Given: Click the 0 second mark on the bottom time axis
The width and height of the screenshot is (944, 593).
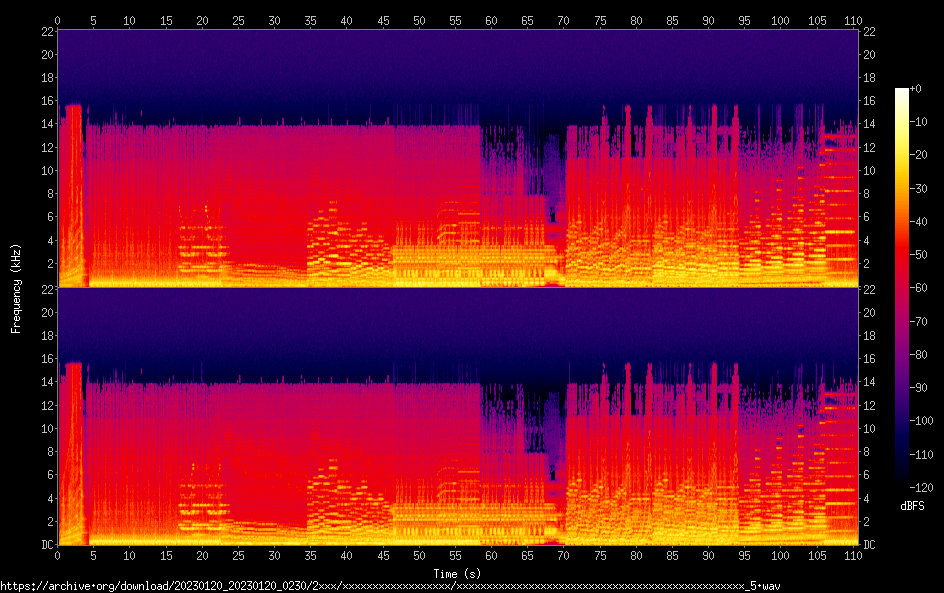Looking at the screenshot, I should pyautogui.click(x=58, y=555).
